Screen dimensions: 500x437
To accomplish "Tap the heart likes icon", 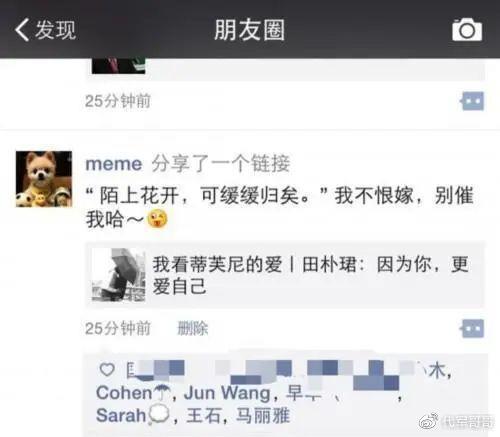I will (x=107, y=369).
